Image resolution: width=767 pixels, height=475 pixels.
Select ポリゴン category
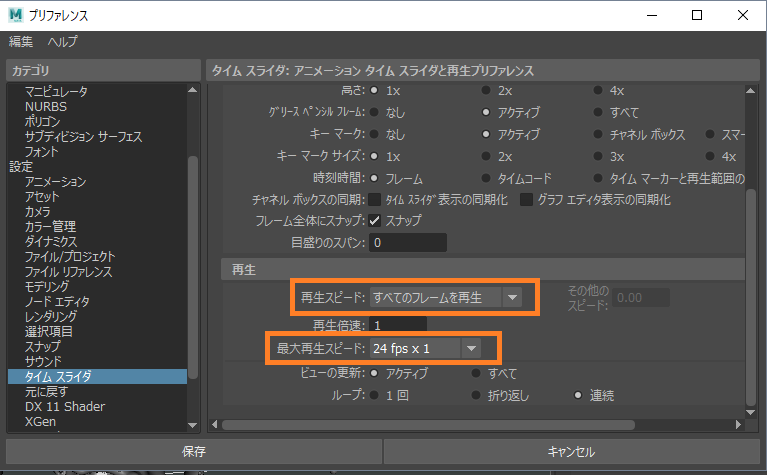pos(43,121)
